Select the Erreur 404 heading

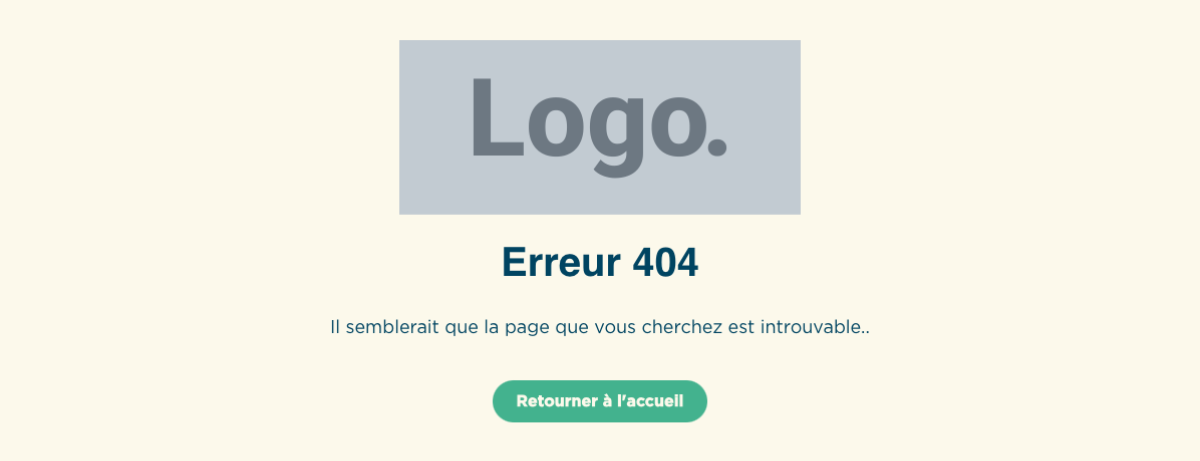click(x=600, y=263)
